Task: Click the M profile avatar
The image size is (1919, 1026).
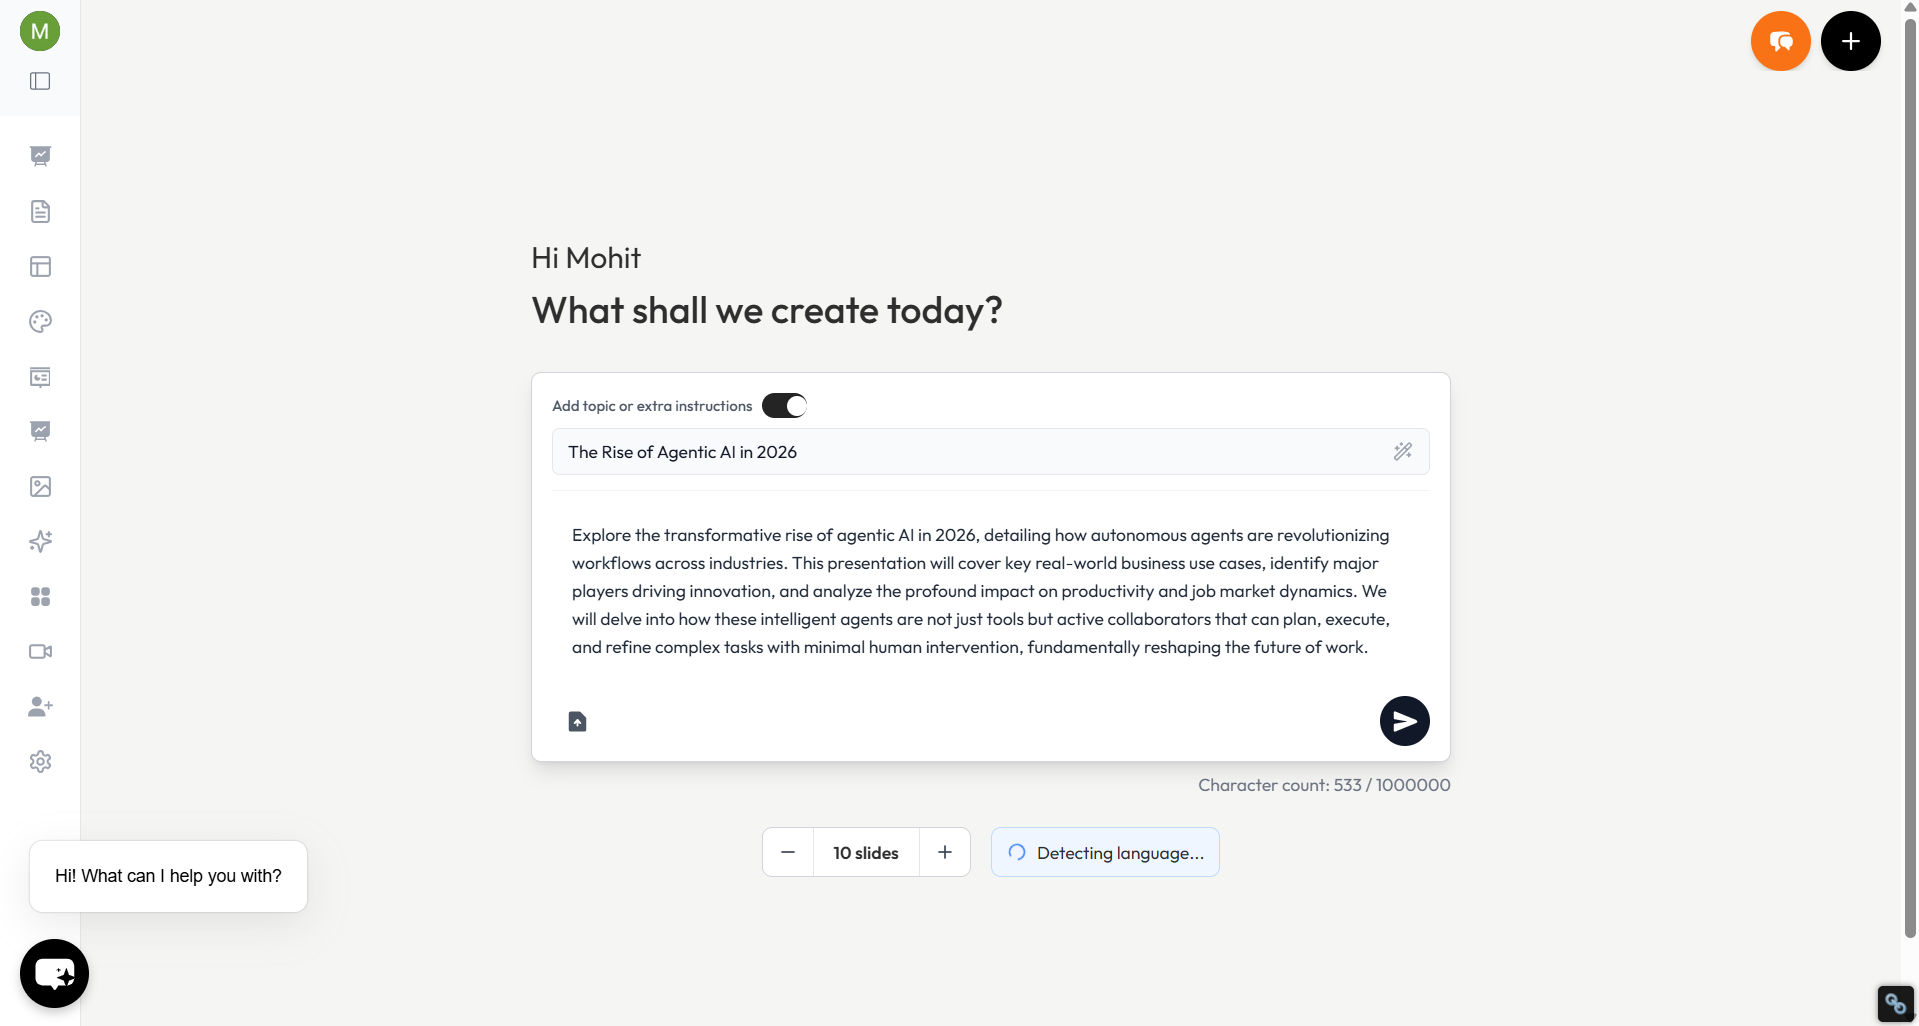Action: (x=40, y=31)
